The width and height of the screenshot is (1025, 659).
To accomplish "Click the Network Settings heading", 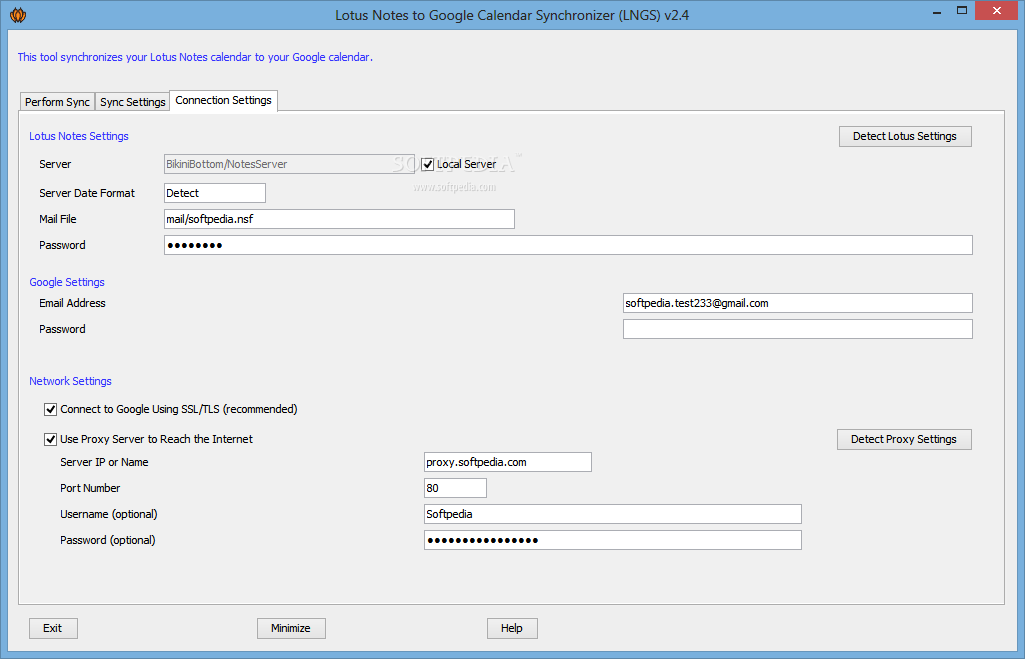I will pos(70,381).
